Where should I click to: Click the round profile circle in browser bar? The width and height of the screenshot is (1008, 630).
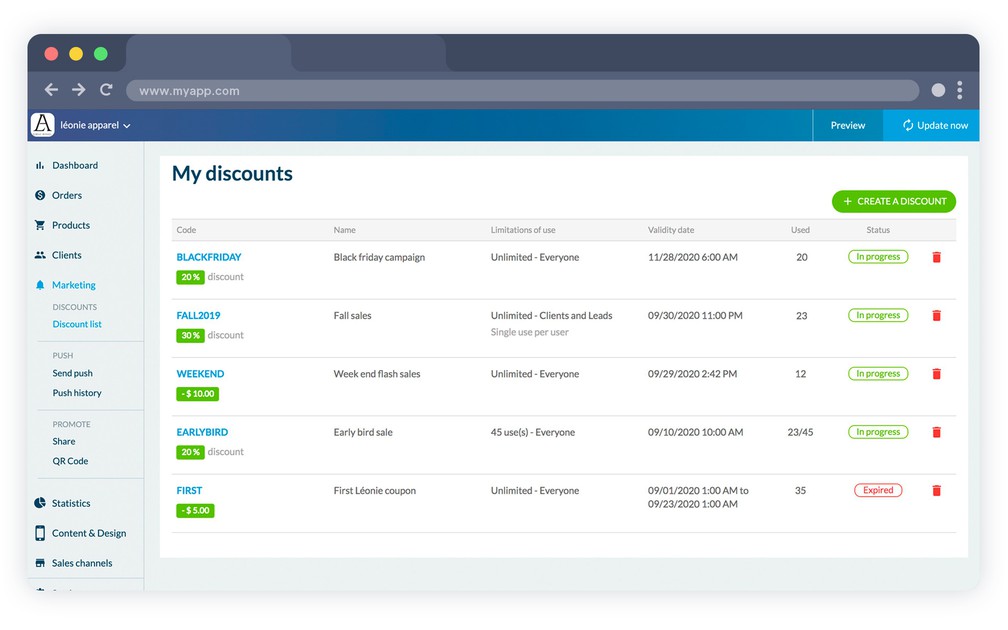point(939,90)
